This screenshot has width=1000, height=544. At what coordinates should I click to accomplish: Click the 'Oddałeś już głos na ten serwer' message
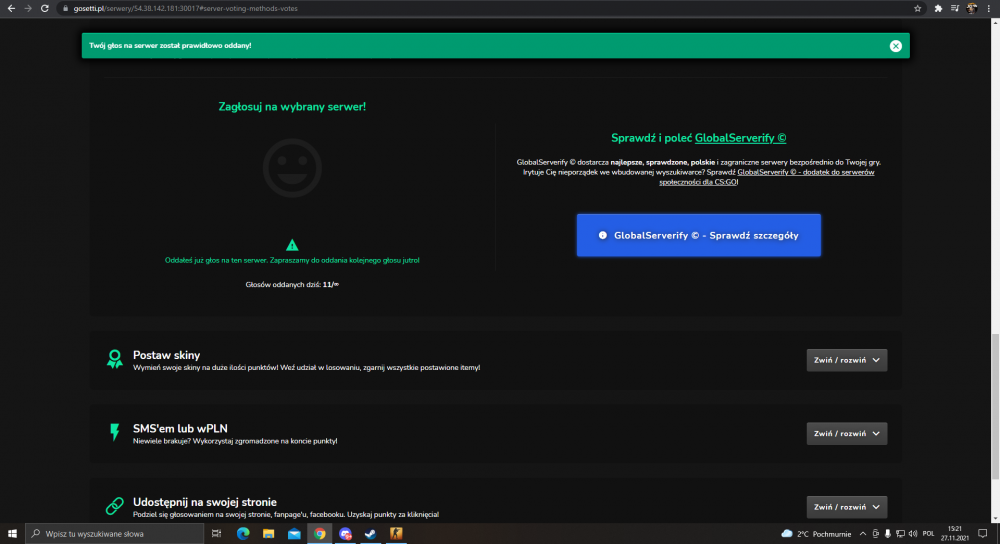292,260
